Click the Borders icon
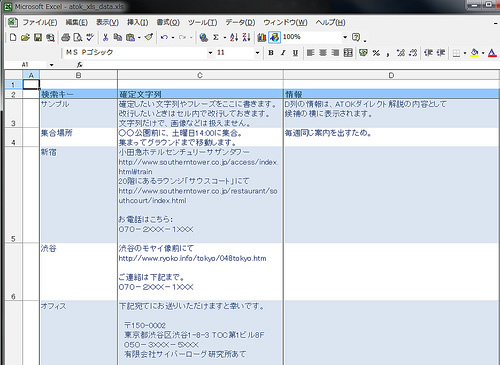 click(457, 53)
